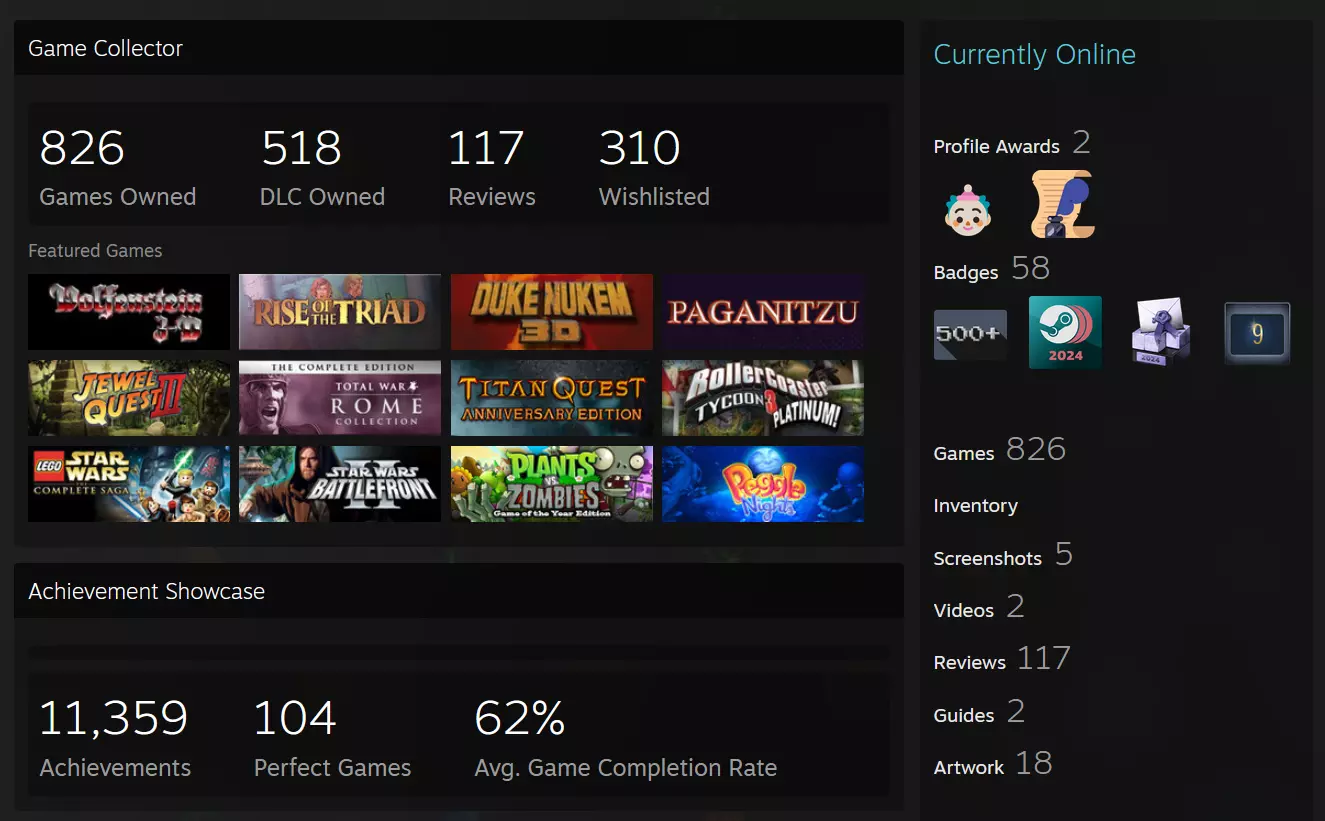View the 310 Wishlisted stat
Image resolution: width=1325 pixels, height=821 pixels.
tap(654, 167)
